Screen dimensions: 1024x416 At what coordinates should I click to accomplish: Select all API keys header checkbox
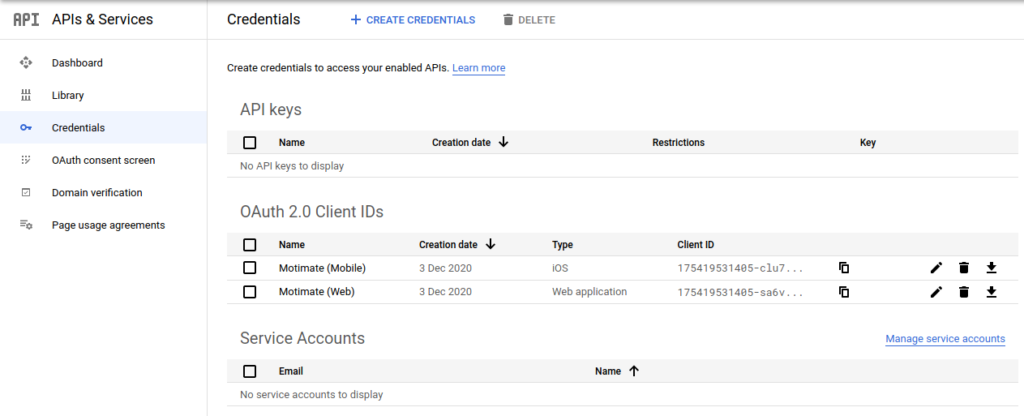coord(250,143)
